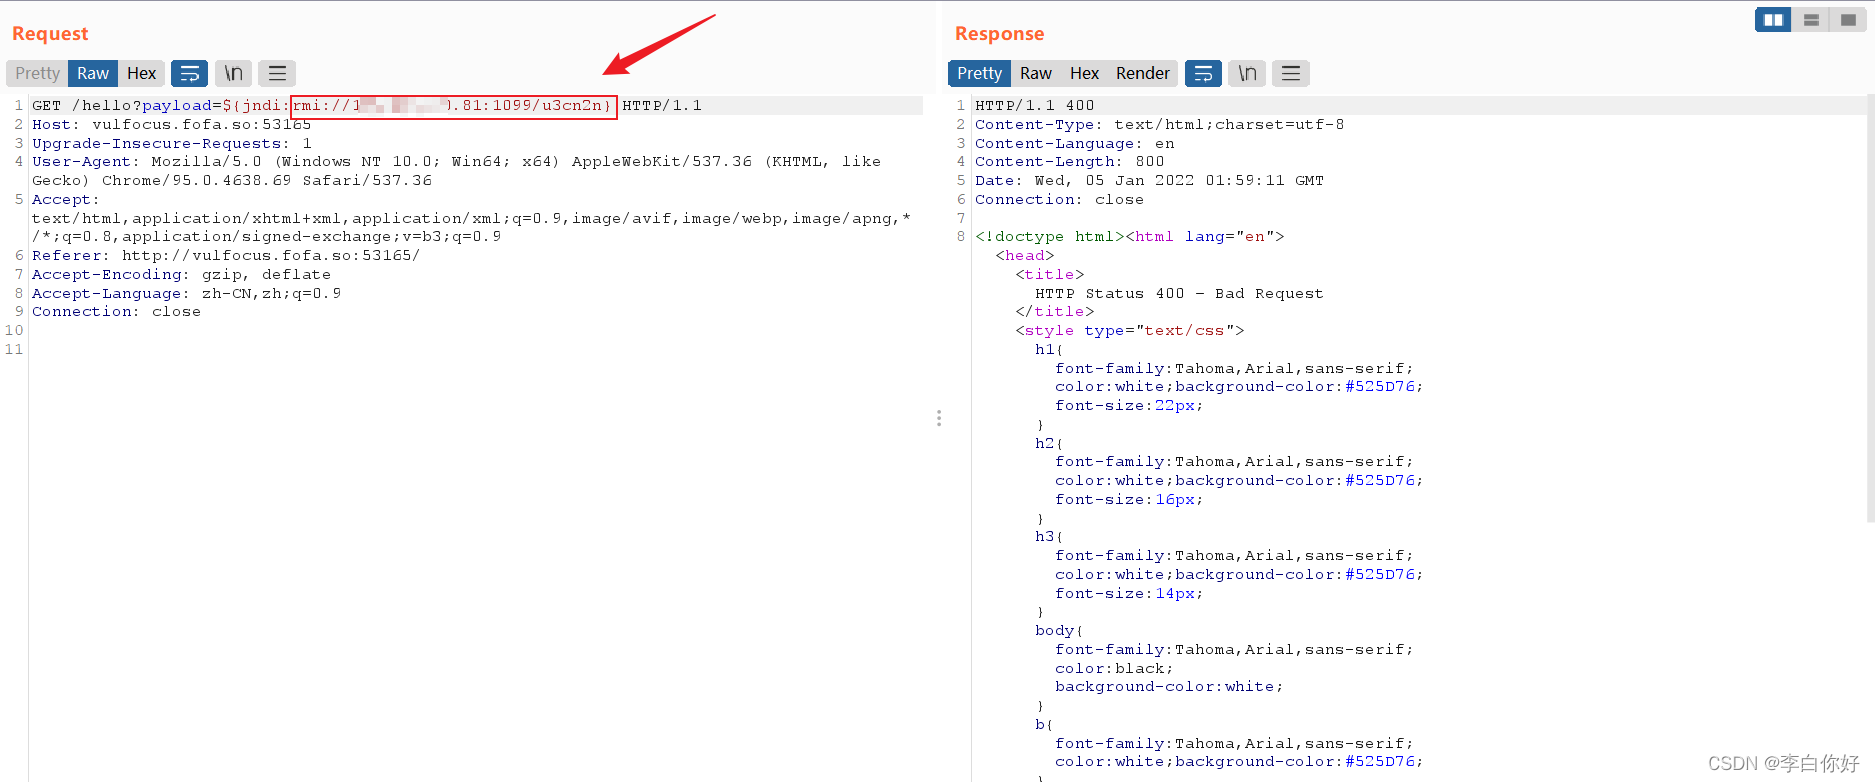Click 'Content-Type: text/html' response header
Screen dimensions: 1875x782
point(1160,124)
